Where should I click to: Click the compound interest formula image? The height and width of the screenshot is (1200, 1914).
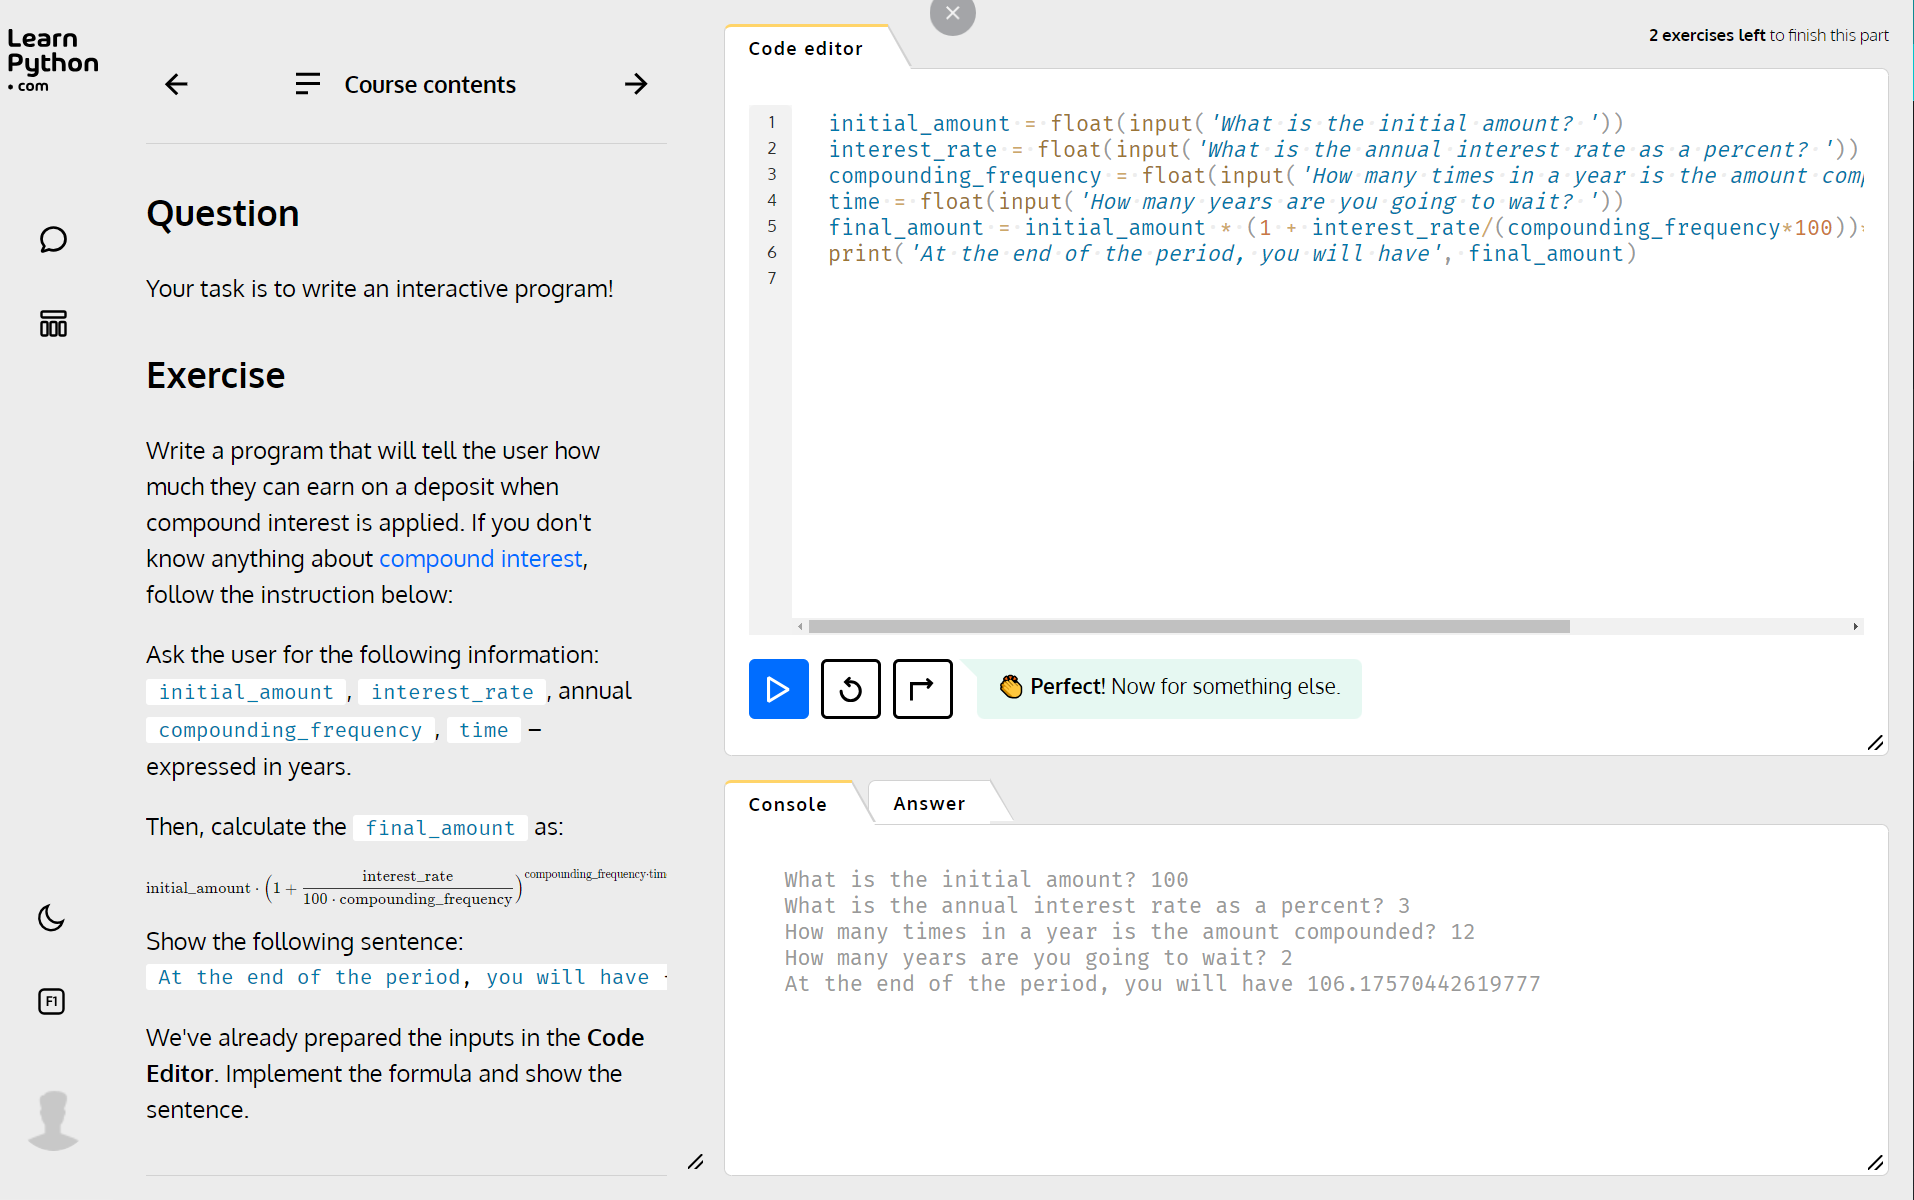[x=406, y=887]
